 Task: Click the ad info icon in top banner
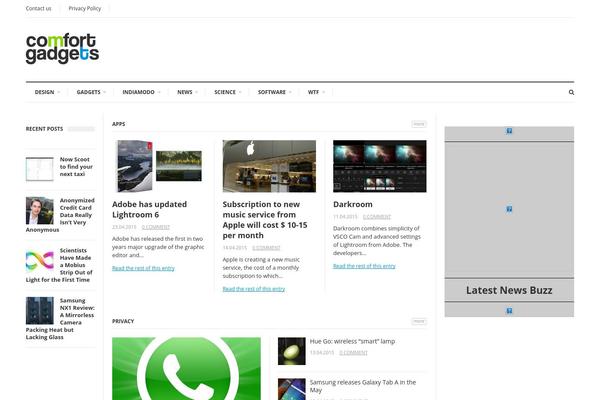tap(509, 131)
